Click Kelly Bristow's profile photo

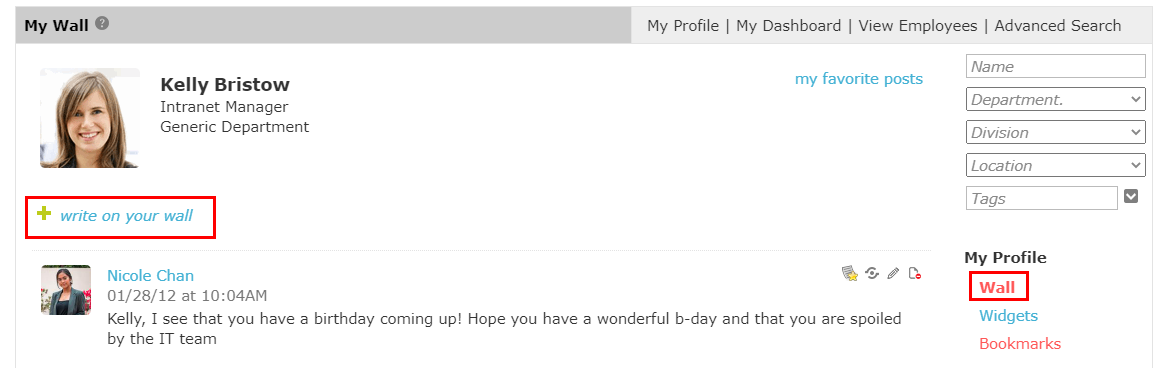[90, 118]
